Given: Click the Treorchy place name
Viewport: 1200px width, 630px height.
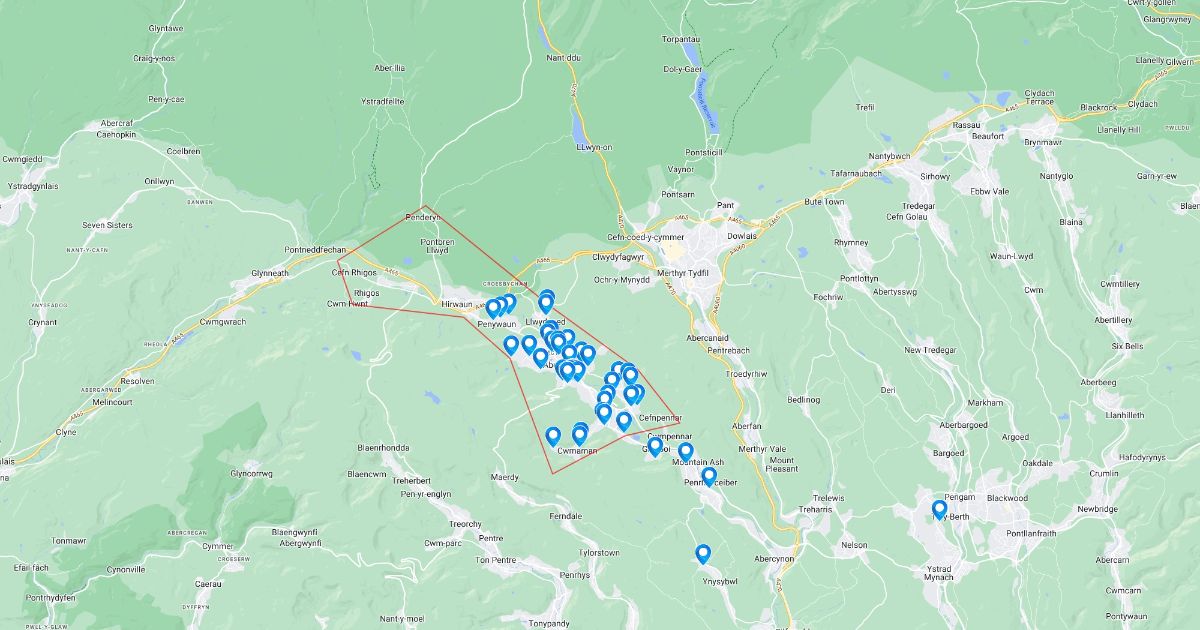Looking at the screenshot, I should (x=466, y=524).
